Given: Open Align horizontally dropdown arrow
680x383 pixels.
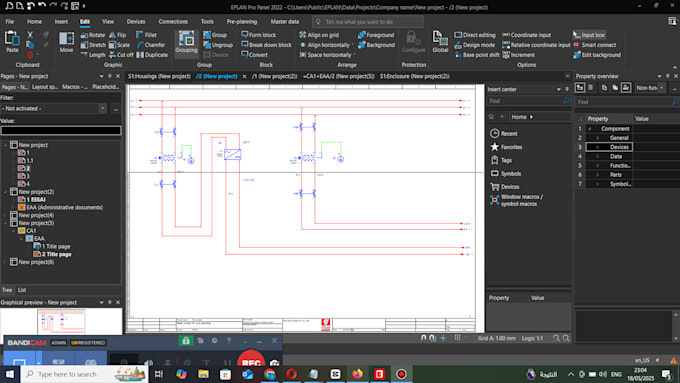Looking at the screenshot, I should coord(352,45).
